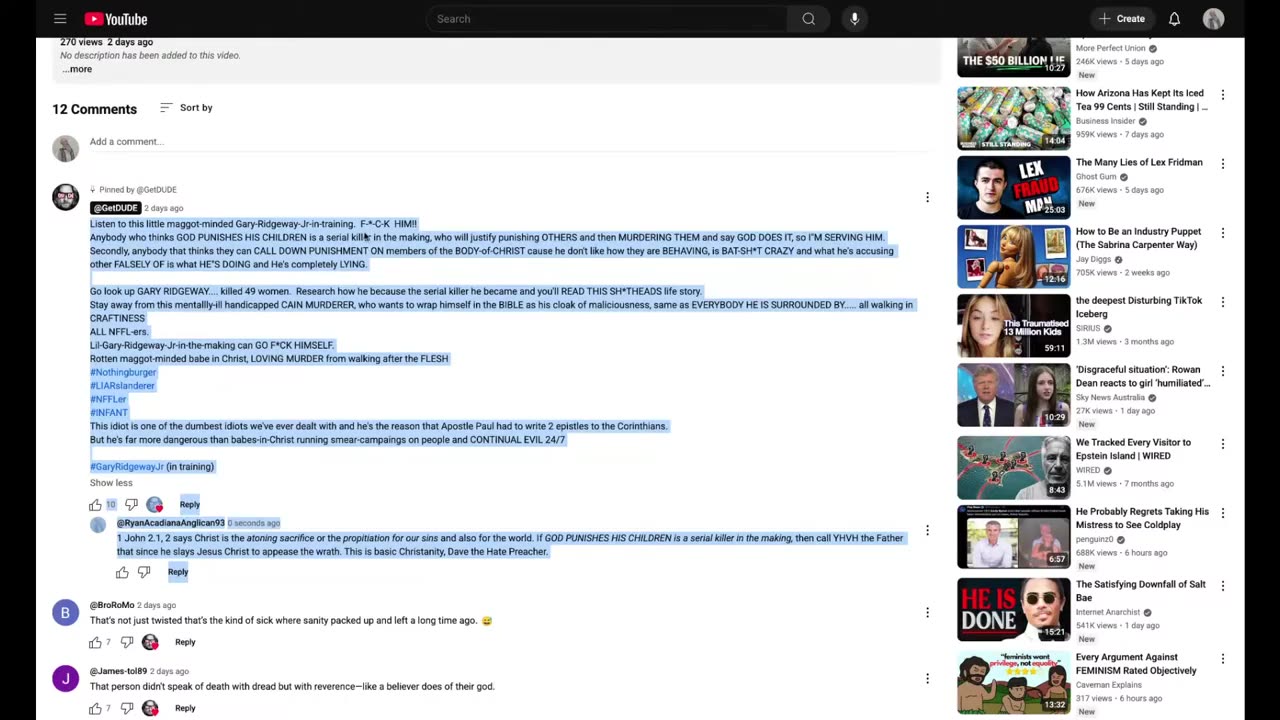Open the account avatar menu

pos(1213,19)
